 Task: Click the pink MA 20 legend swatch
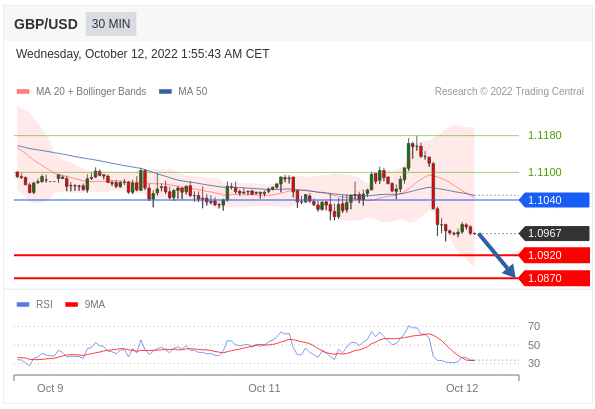coord(23,91)
